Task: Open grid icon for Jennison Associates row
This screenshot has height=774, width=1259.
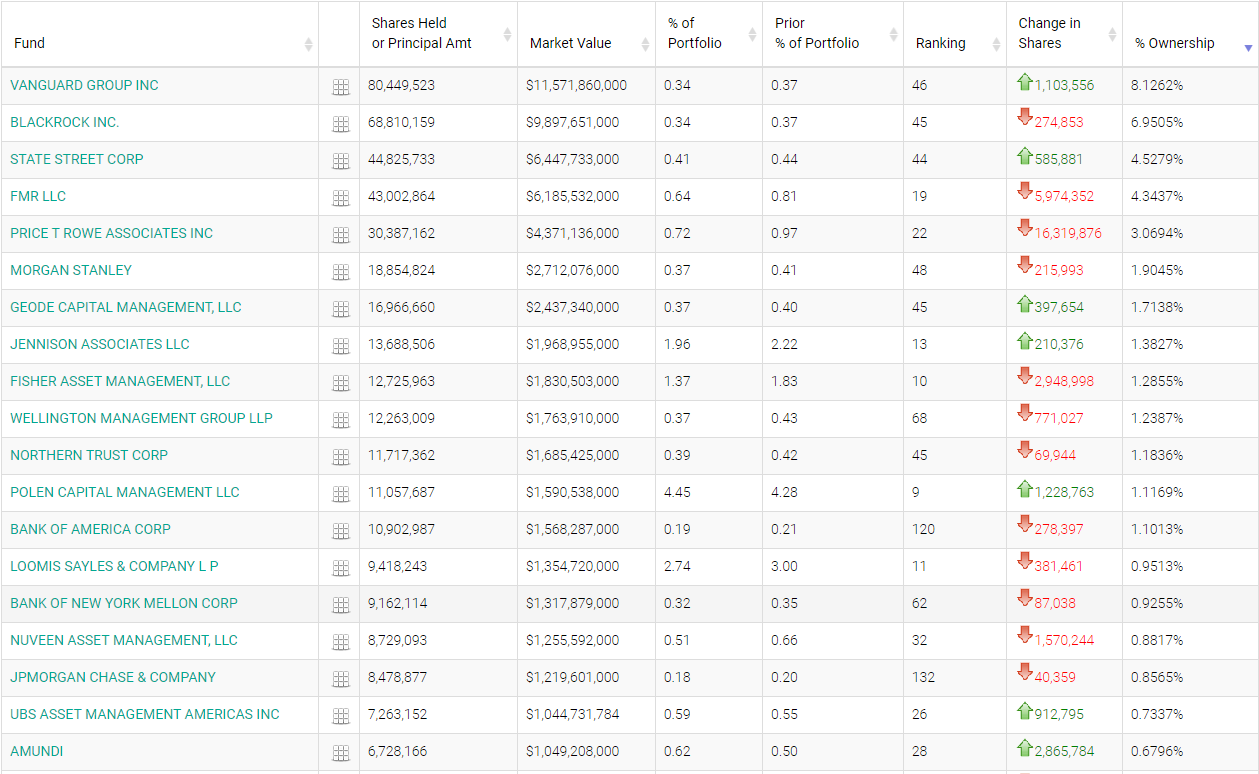Action: coord(340,346)
